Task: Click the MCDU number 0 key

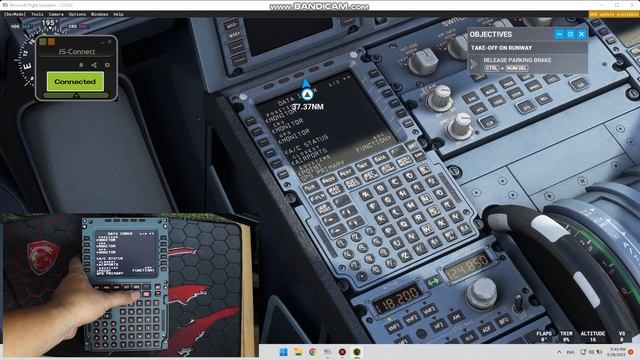Action: click(x=376, y=269)
